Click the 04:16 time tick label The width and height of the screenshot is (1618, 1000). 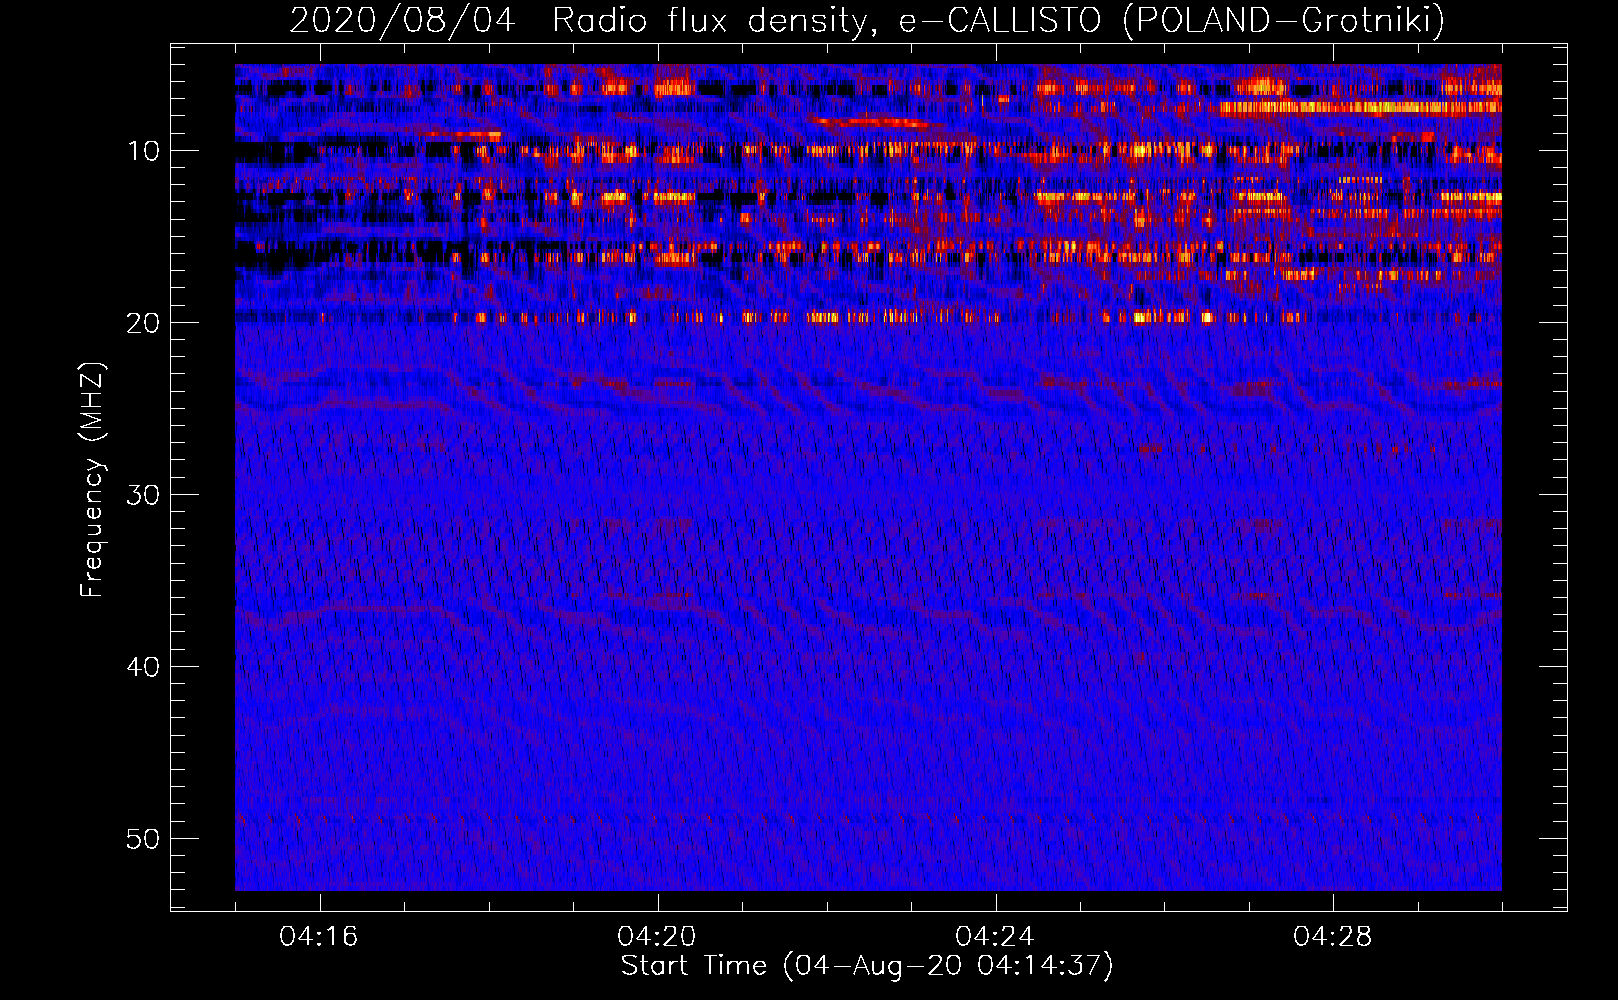[319, 937]
